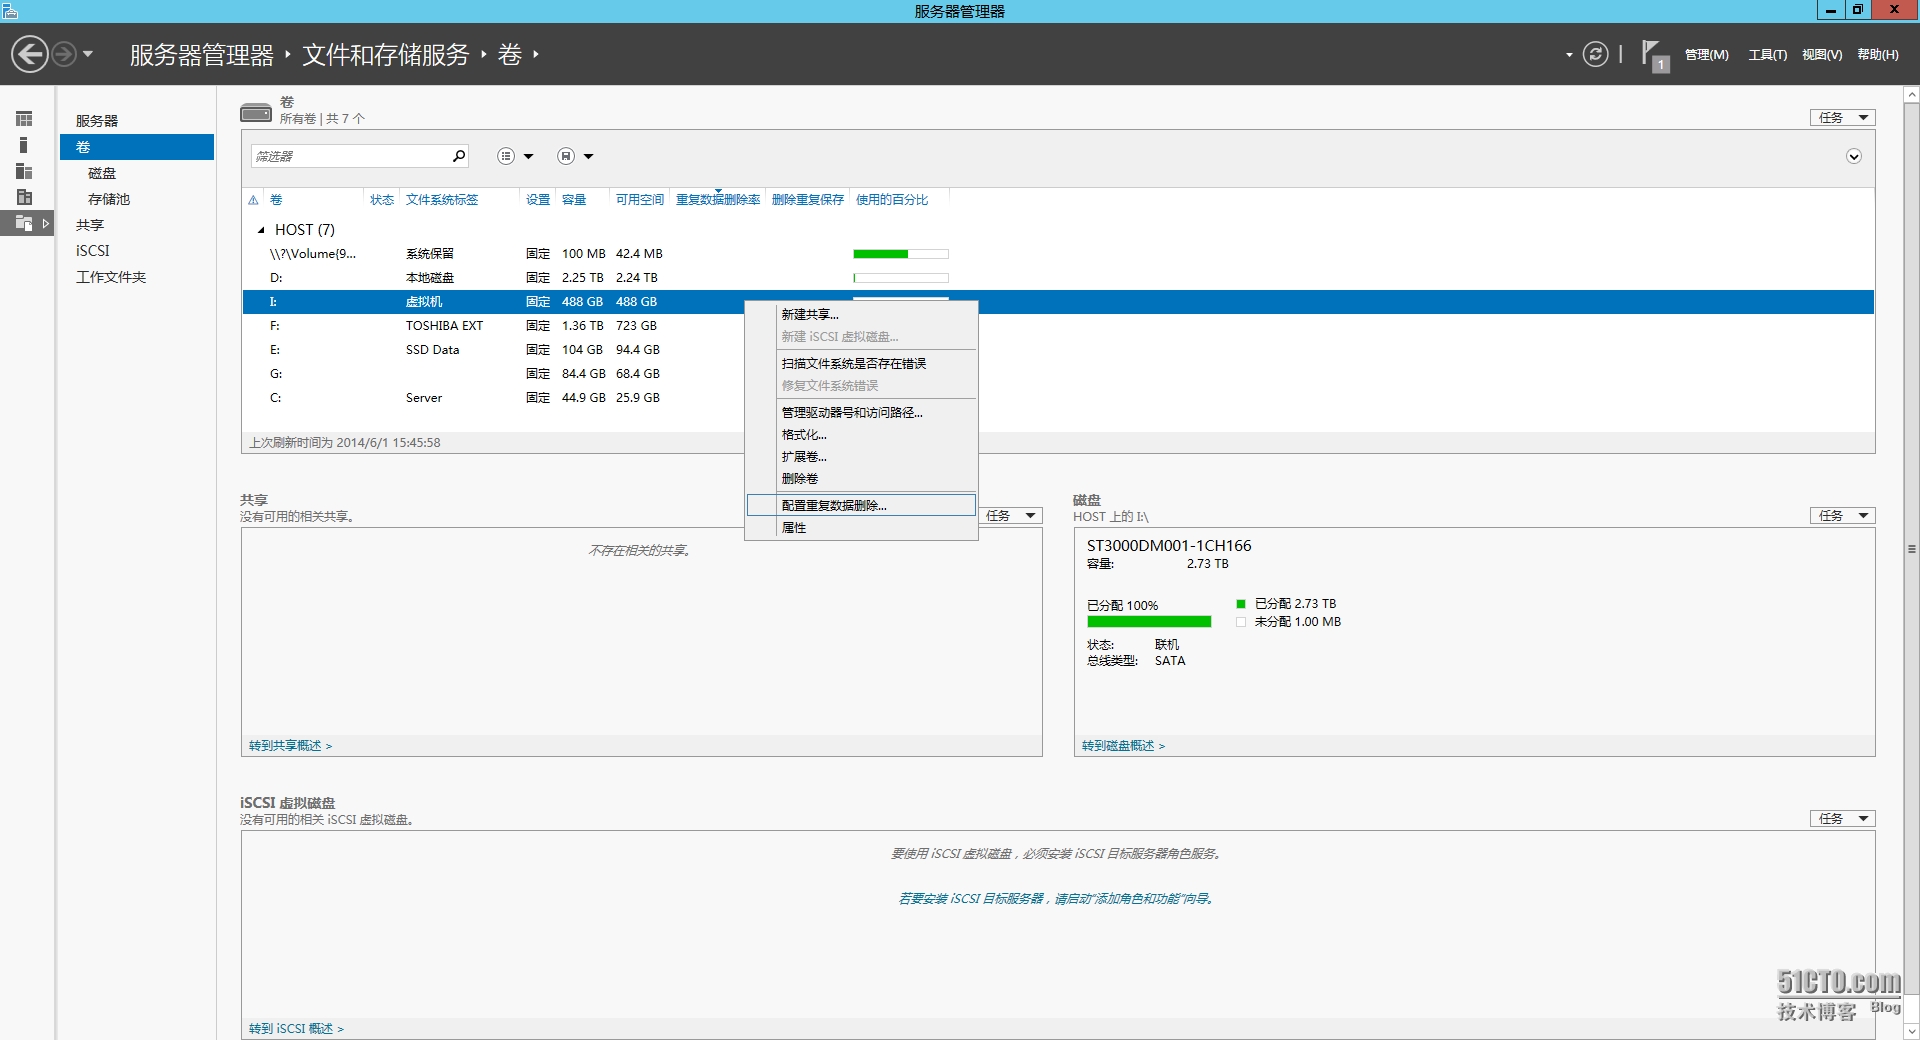Open the 任务 dropdown for iSCSI 虚拟磁盘 panel
The width and height of the screenshot is (1920, 1040).
[1843, 819]
